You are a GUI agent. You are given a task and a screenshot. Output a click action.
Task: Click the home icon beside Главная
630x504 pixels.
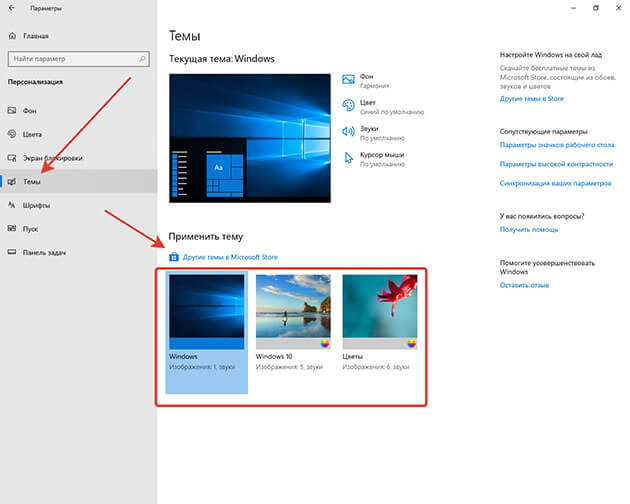click(x=12, y=36)
